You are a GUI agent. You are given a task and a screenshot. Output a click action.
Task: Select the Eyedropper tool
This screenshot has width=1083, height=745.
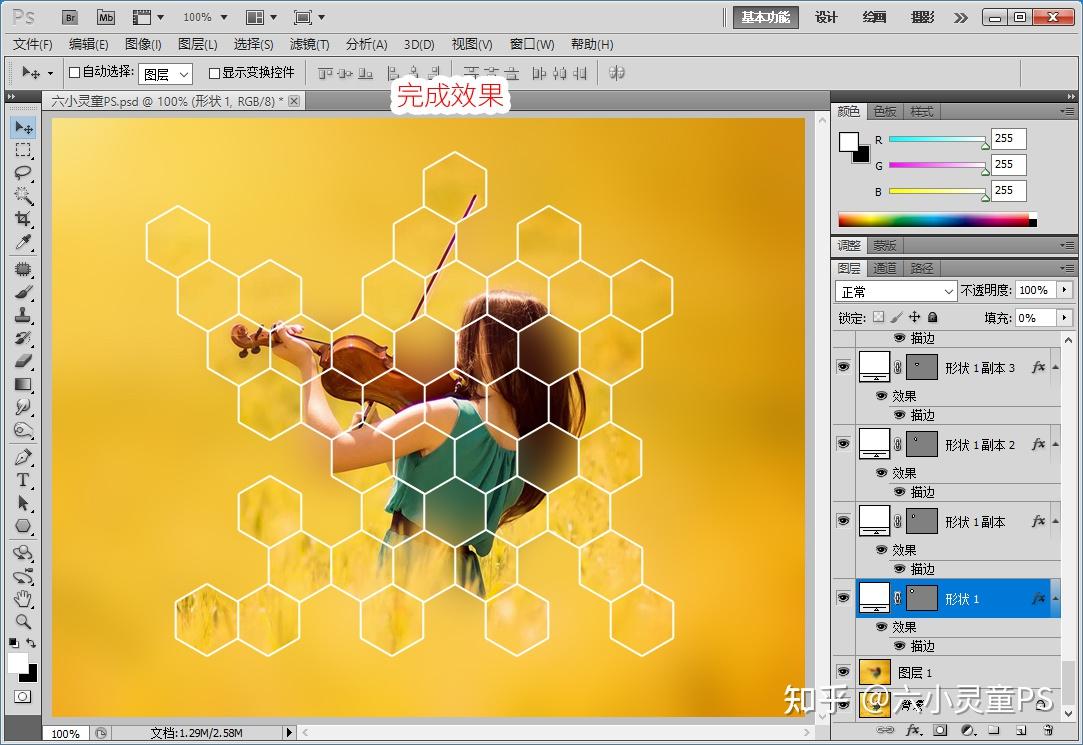(x=23, y=242)
